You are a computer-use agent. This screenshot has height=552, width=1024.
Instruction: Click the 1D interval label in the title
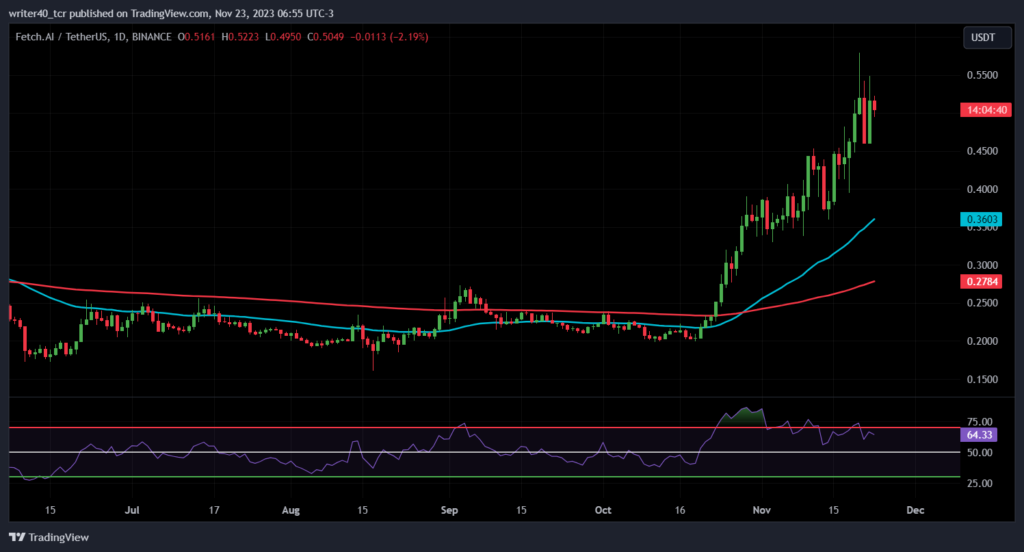pyautogui.click(x=120, y=37)
